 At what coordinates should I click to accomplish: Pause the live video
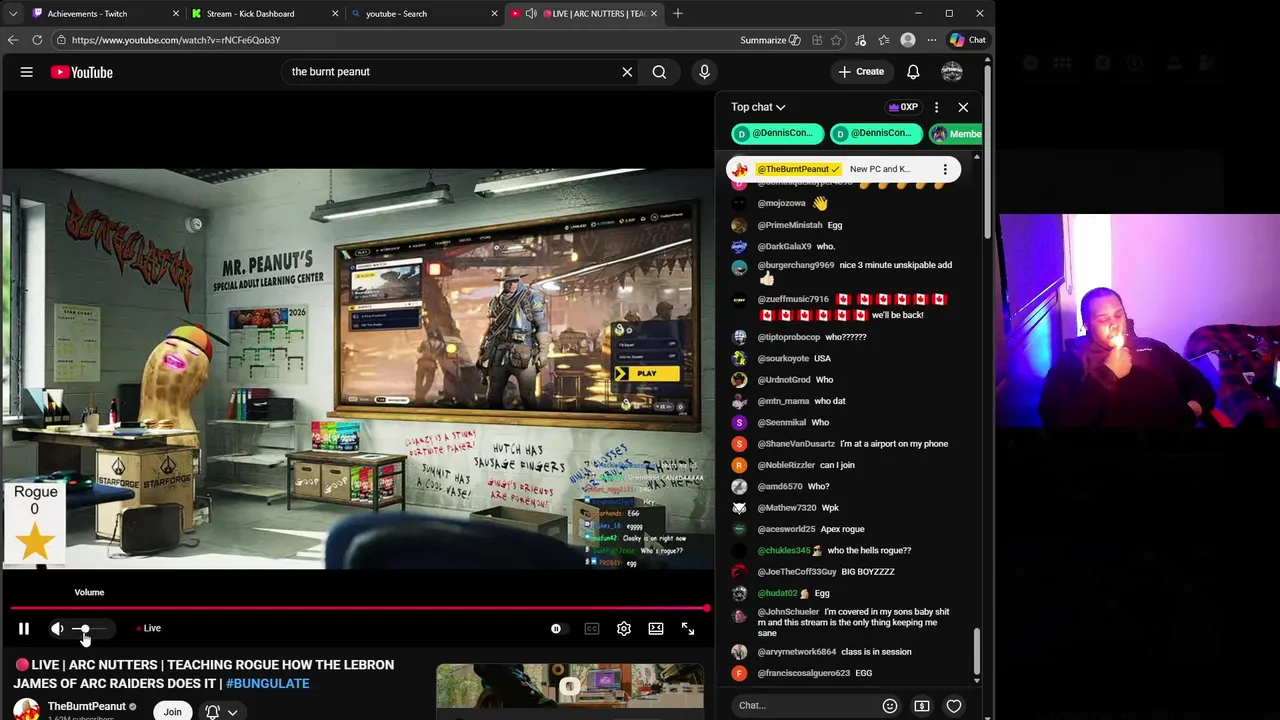click(24, 629)
